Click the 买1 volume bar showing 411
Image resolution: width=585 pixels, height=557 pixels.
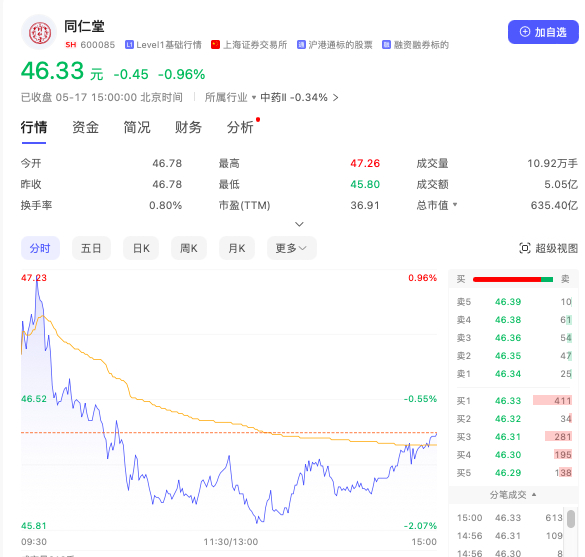coord(553,401)
